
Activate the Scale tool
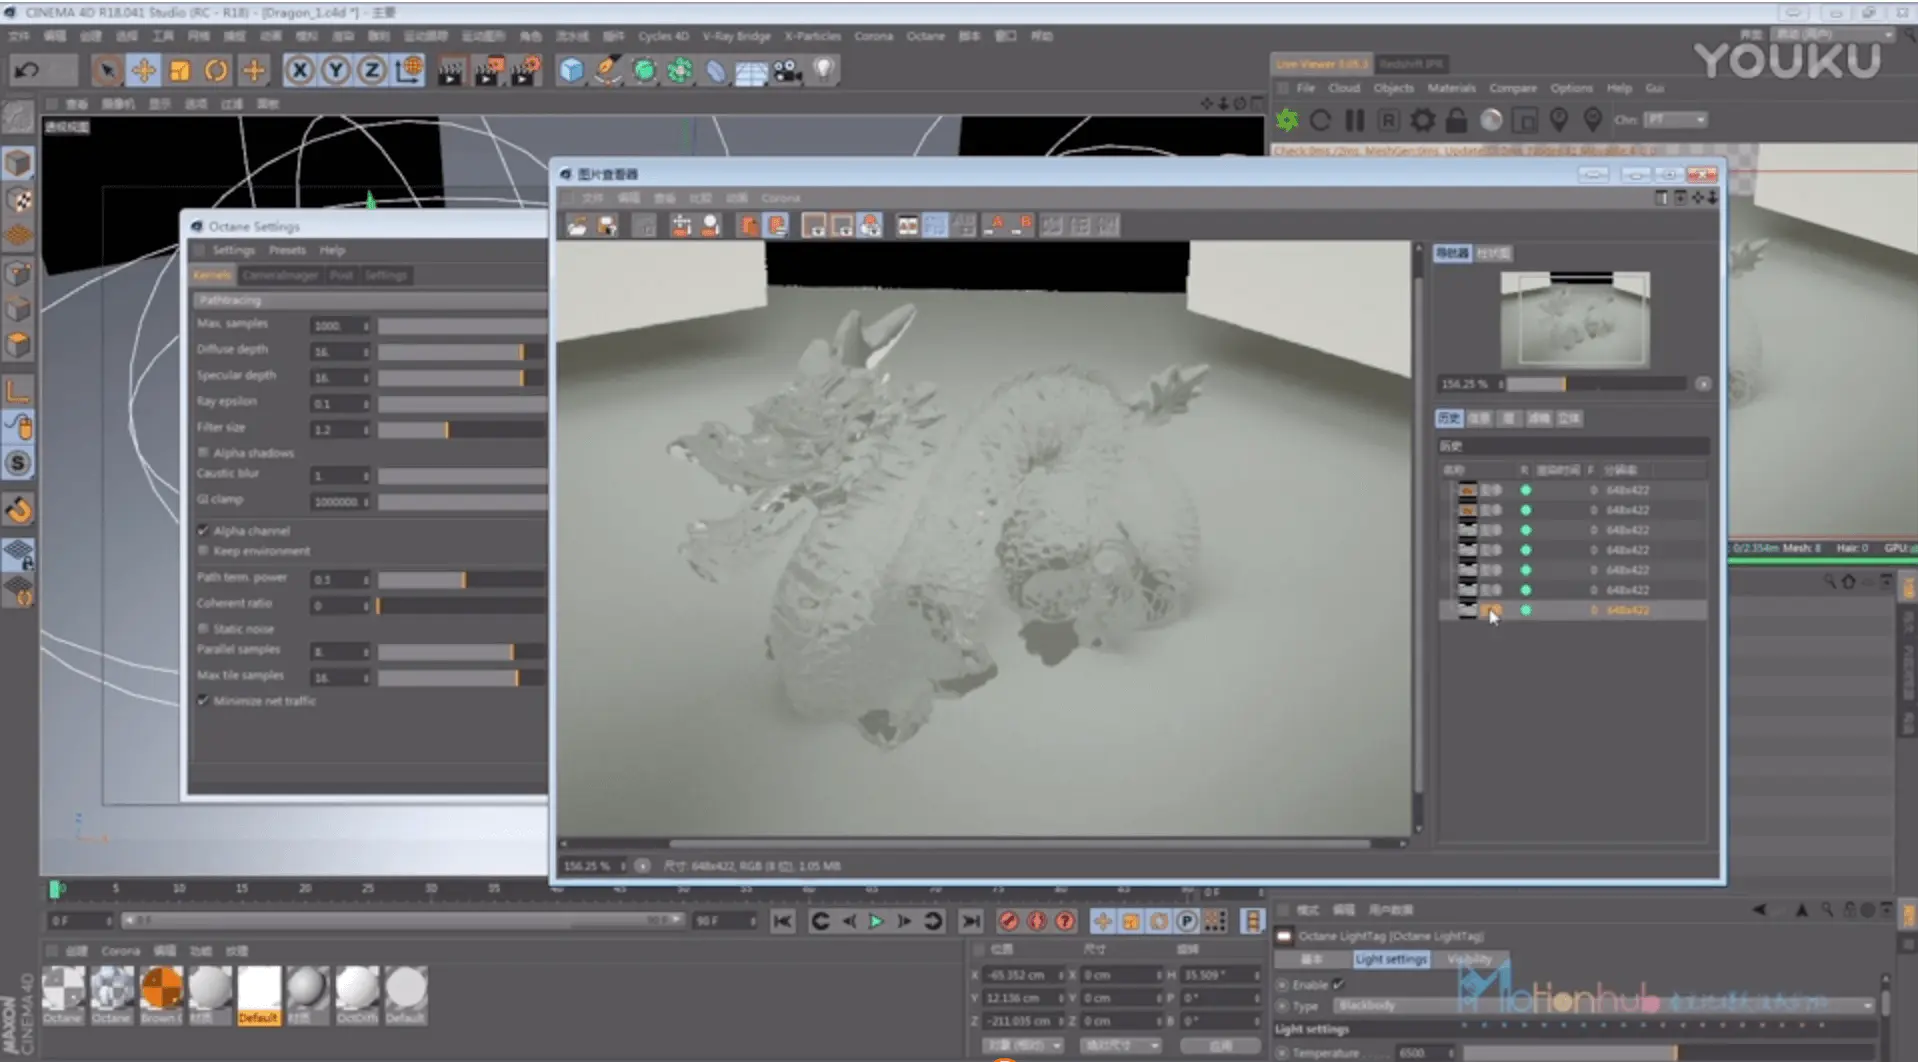pyautogui.click(x=180, y=70)
